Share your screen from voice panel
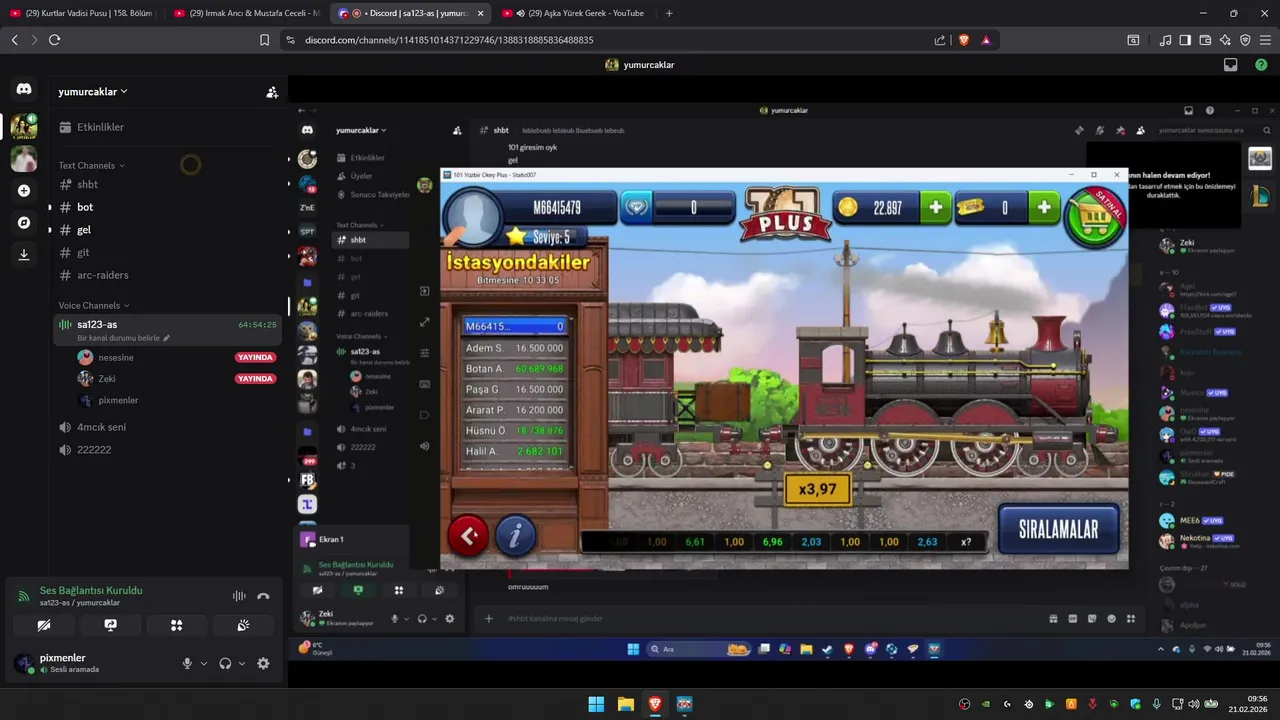 coord(110,625)
